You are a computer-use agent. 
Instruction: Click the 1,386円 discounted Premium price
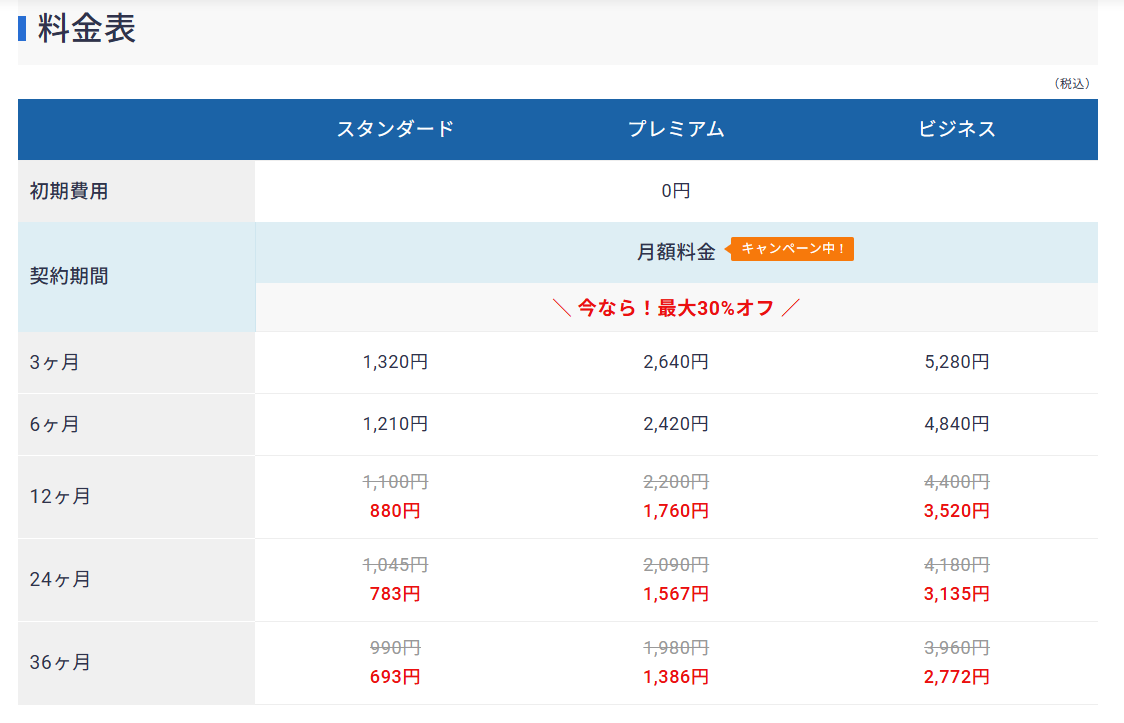coord(676,677)
